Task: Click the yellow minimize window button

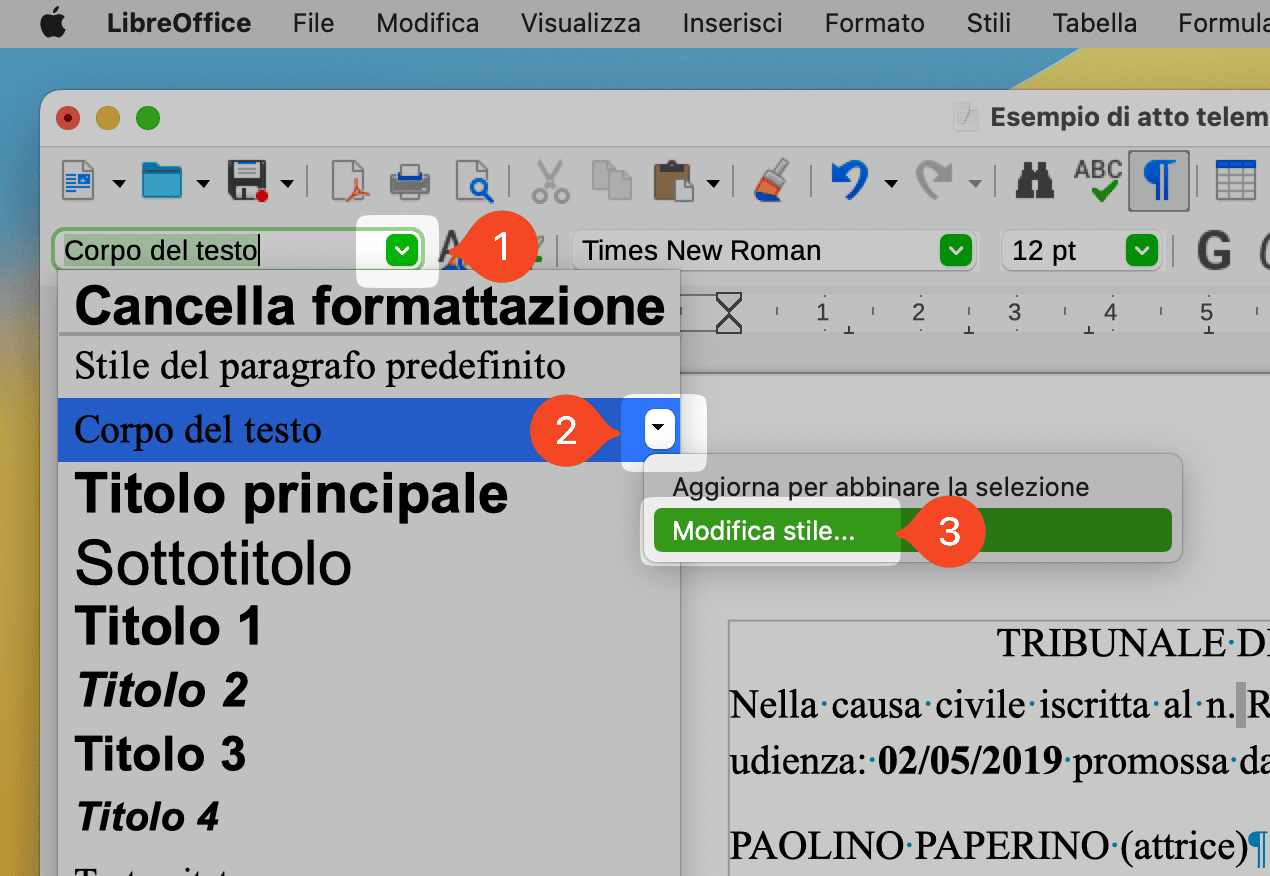Action: pos(108,118)
